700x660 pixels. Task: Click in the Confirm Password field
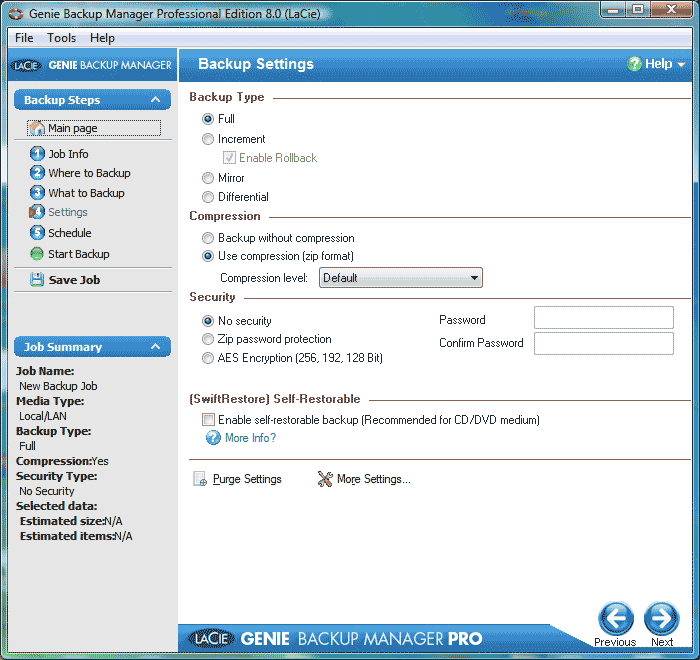pos(604,343)
